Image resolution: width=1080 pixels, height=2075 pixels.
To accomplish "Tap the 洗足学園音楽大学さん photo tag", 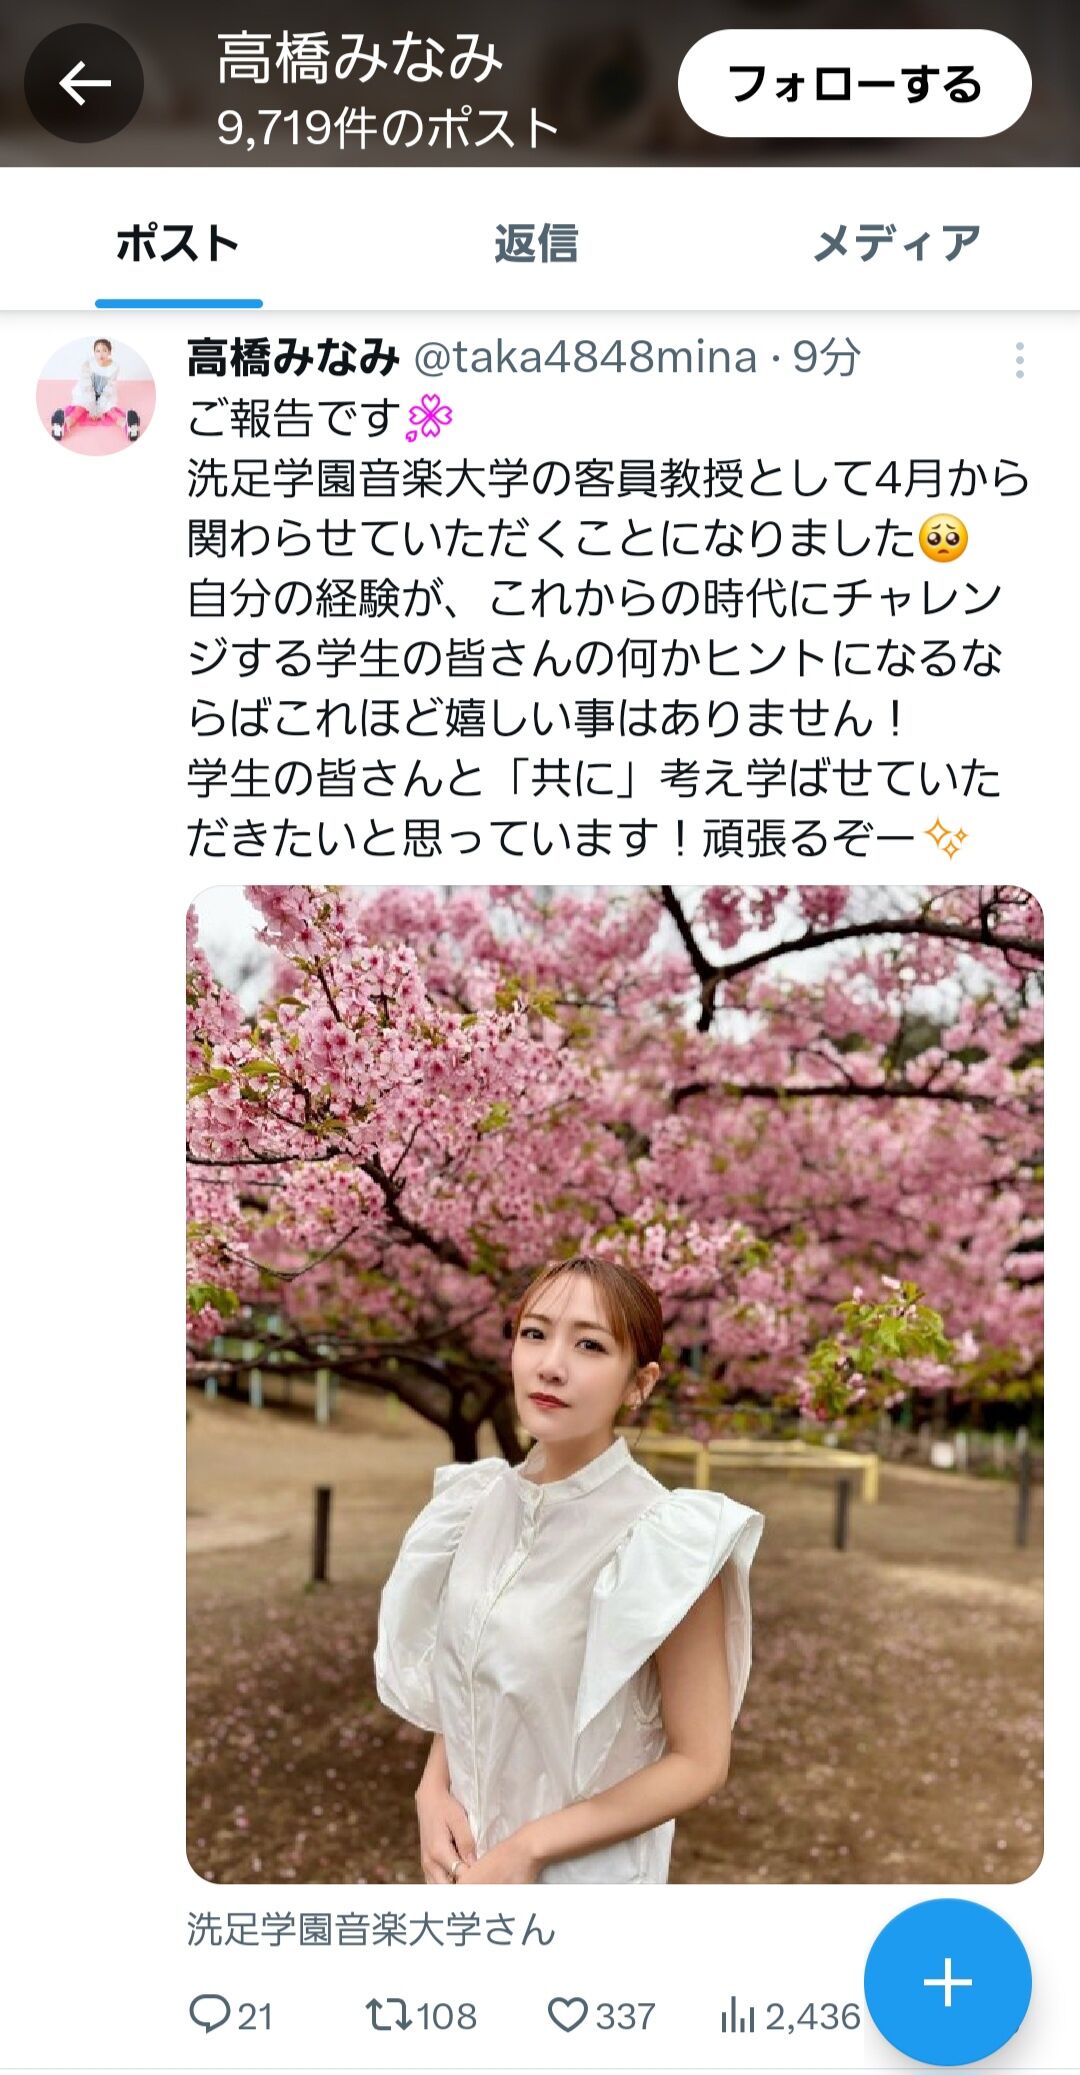I will (371, 1929).
